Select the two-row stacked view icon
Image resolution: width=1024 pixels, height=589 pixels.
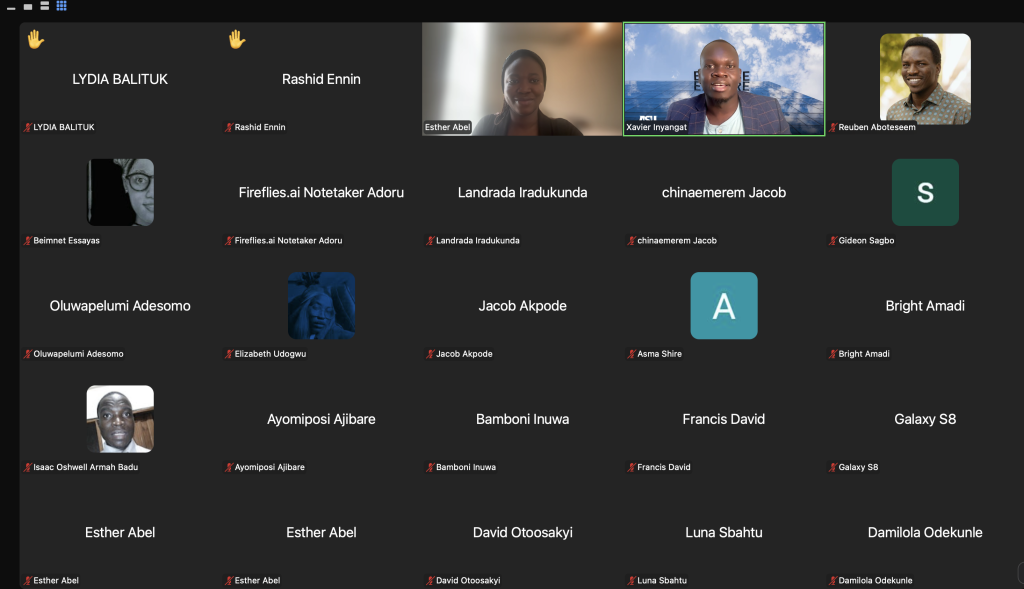pos(44,6)
